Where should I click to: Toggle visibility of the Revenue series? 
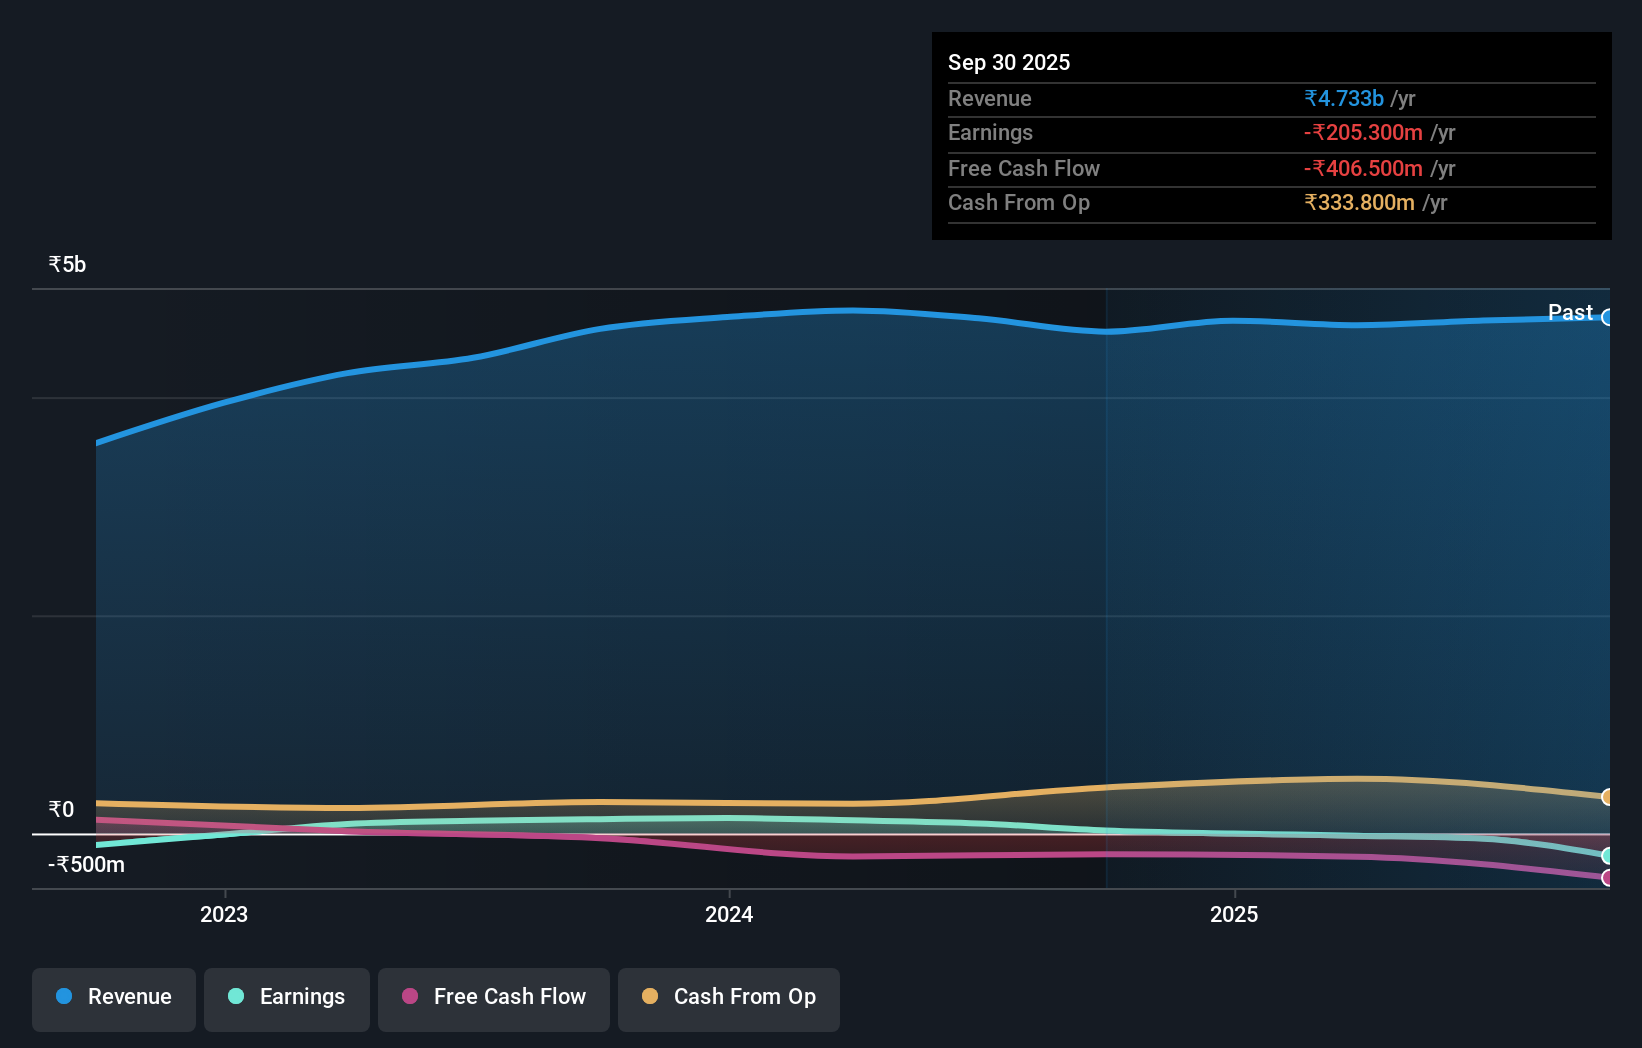click(113, 997)
